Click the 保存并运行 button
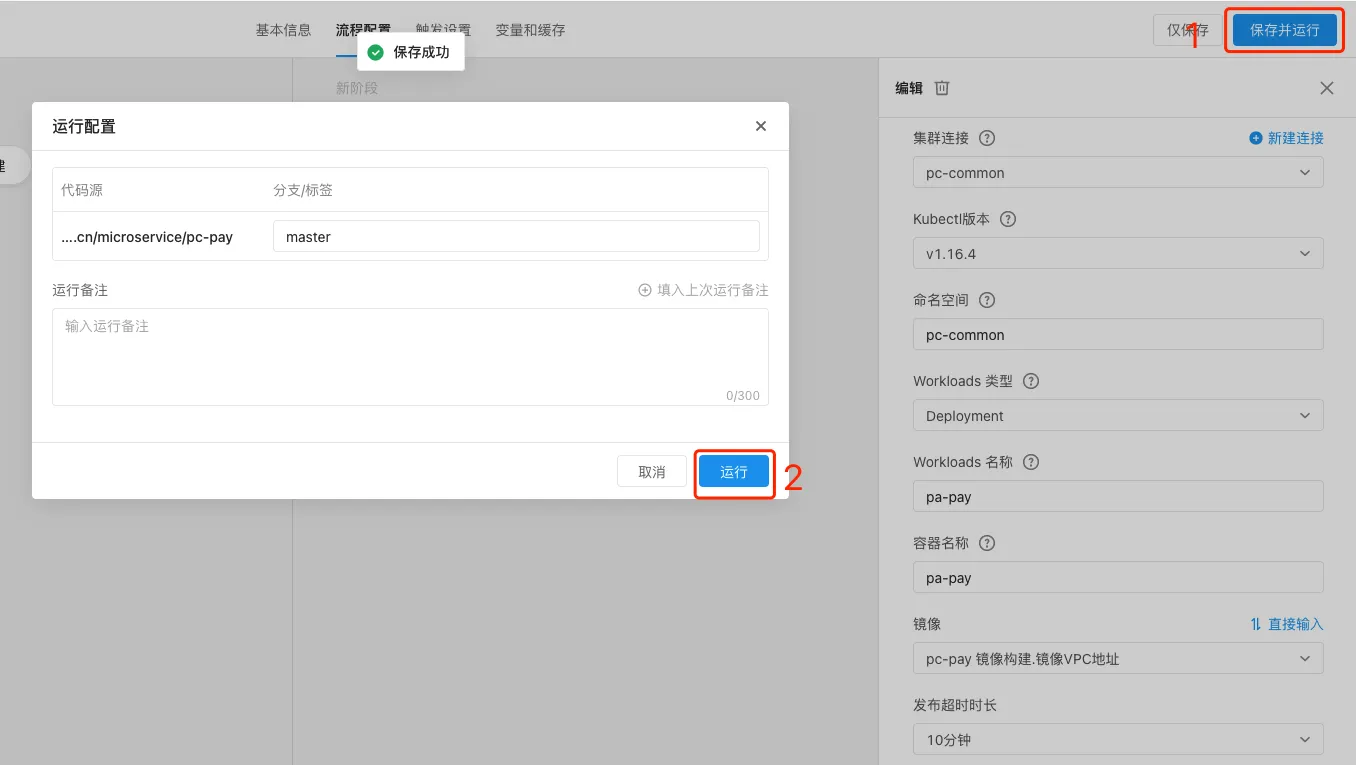 point(1285,30)
